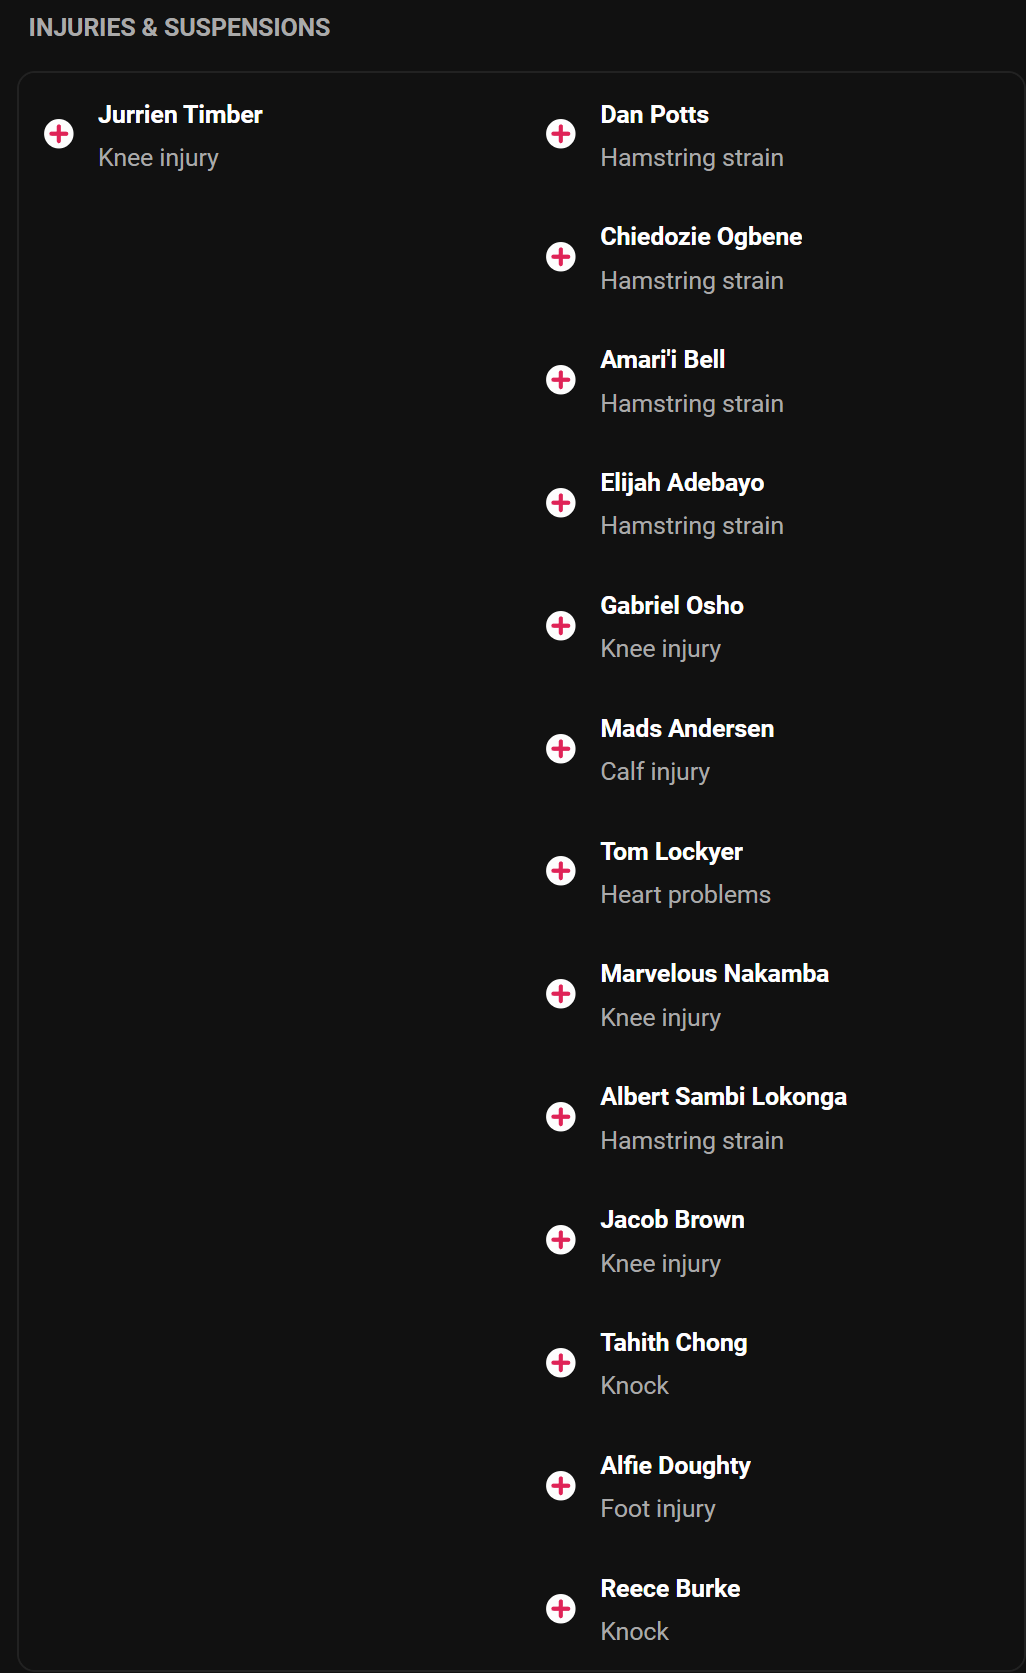The height and width of the screenshot is (1673, 1026).
Task: Click the Injuries & Suspensions section heading
Action: pos(179,27)
